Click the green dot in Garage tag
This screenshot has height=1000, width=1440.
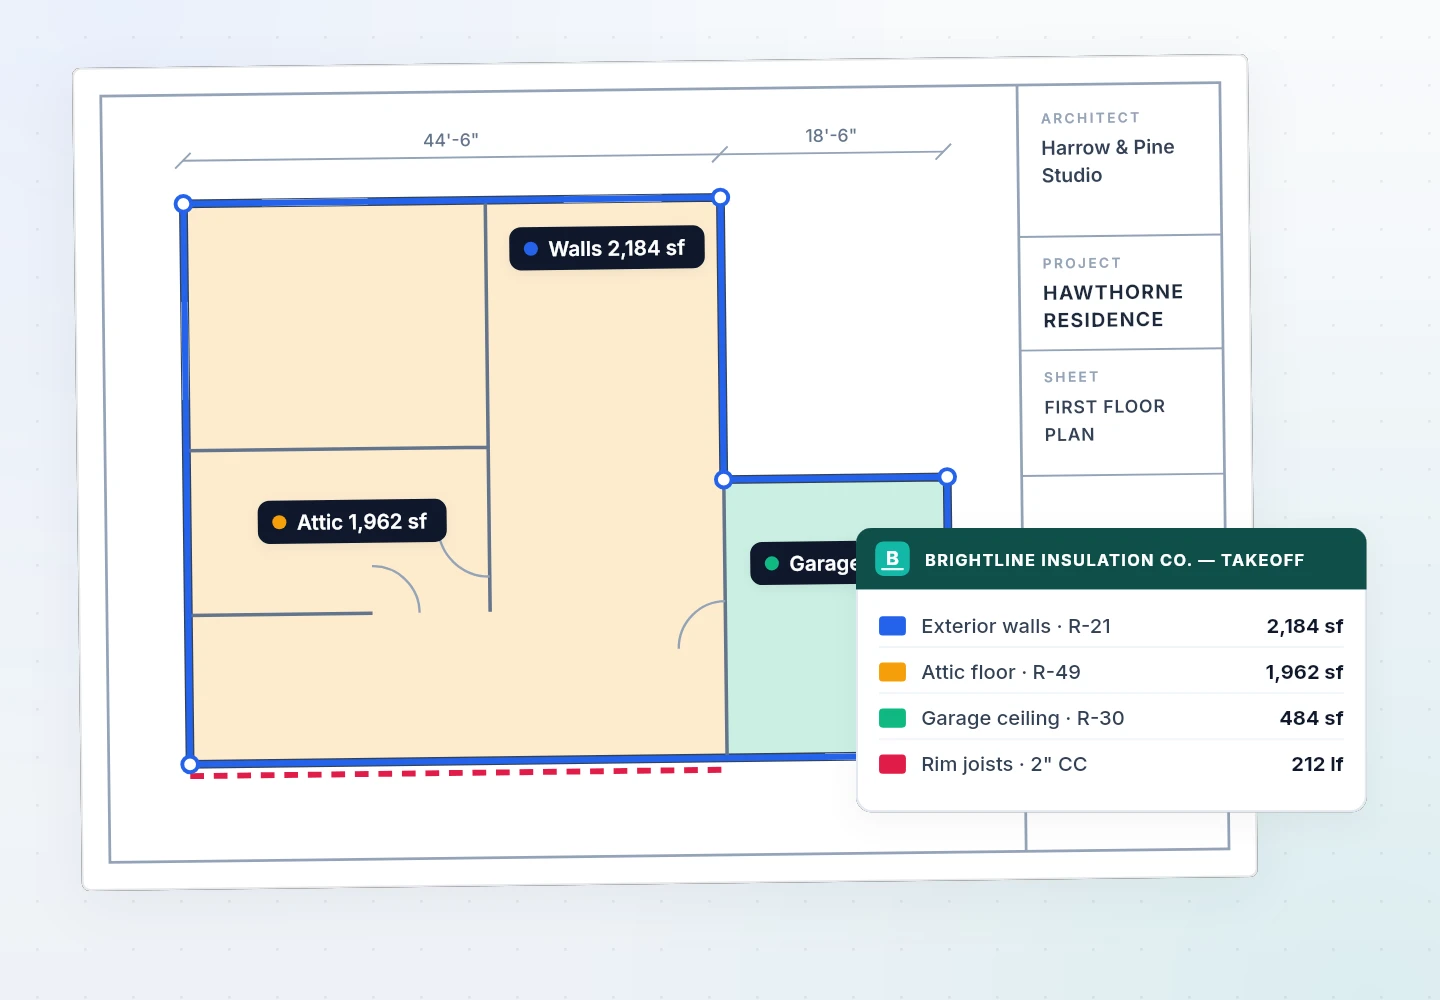click(x=772, y=563)
